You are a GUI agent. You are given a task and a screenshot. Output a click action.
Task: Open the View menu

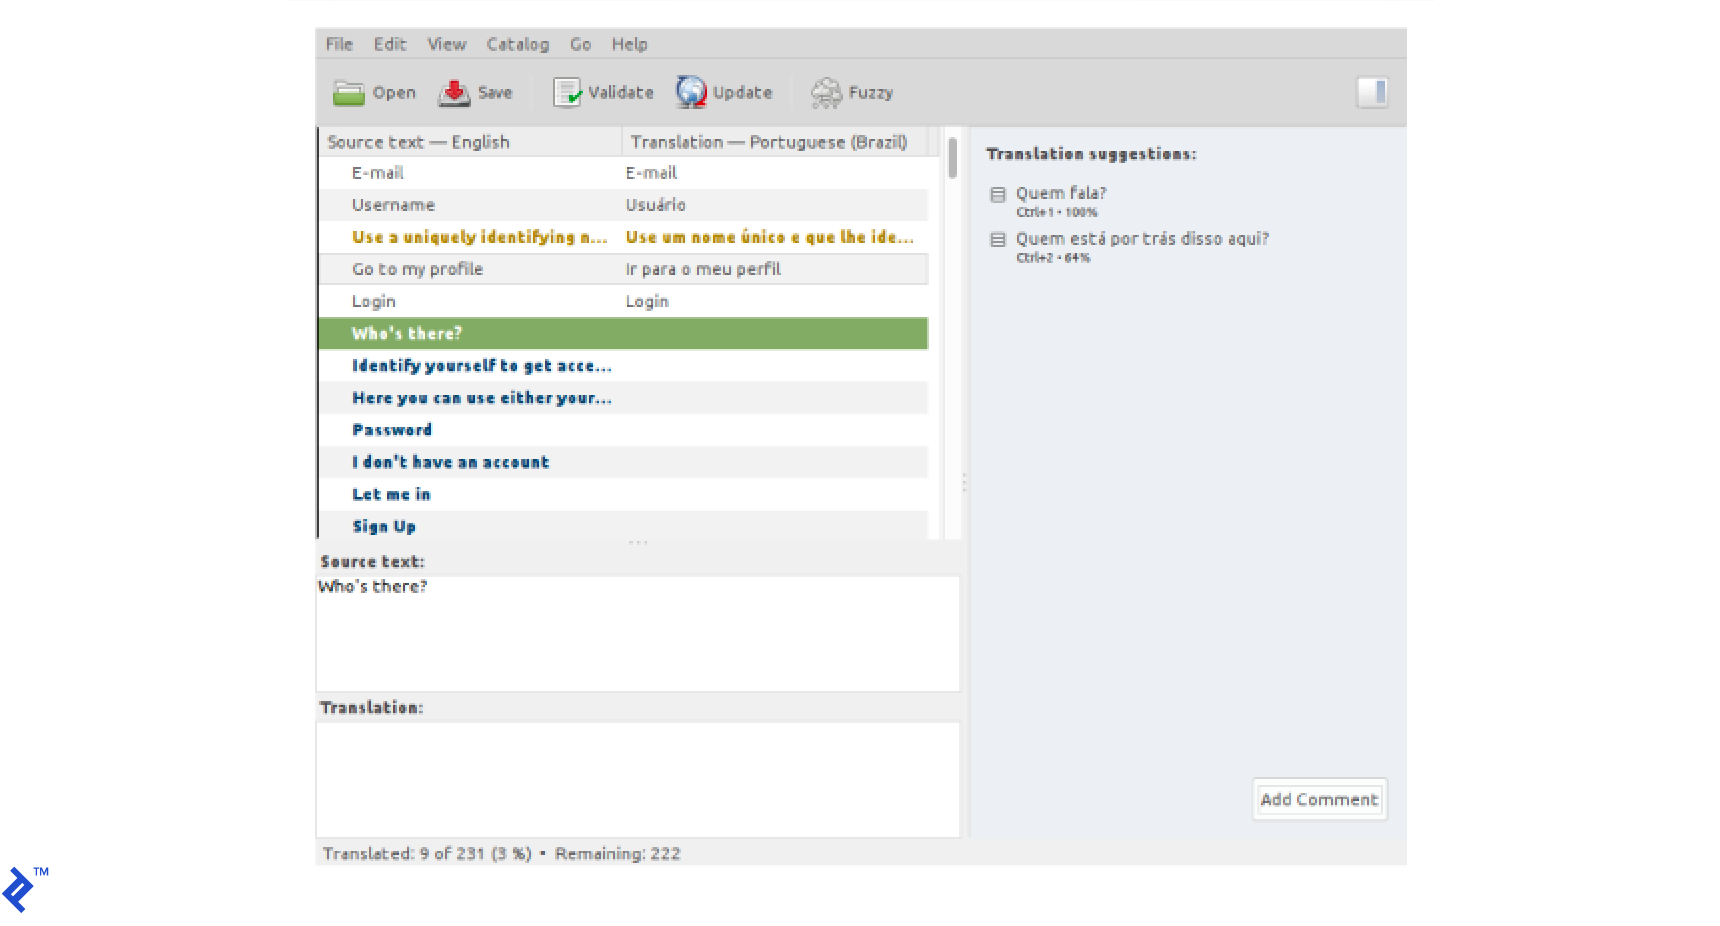tap(446, 43)
